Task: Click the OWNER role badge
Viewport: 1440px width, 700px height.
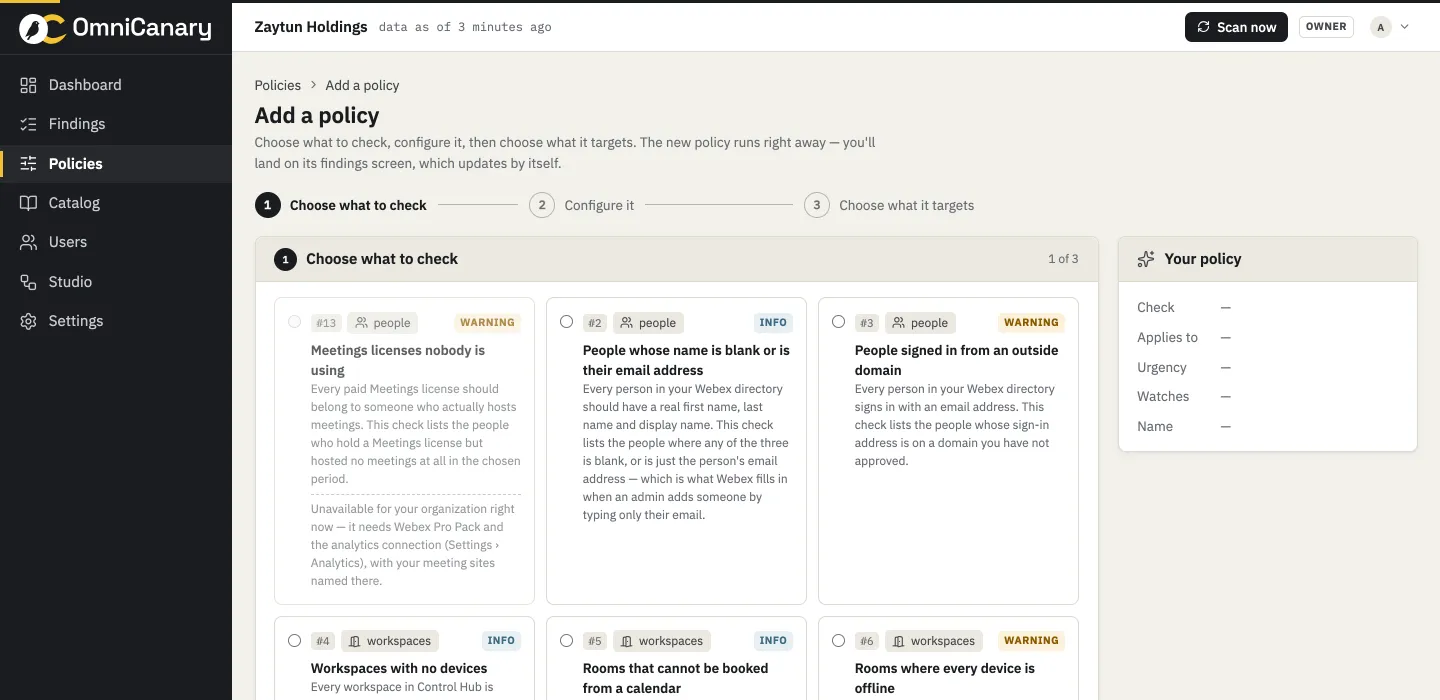Action: coord(1326,27)
